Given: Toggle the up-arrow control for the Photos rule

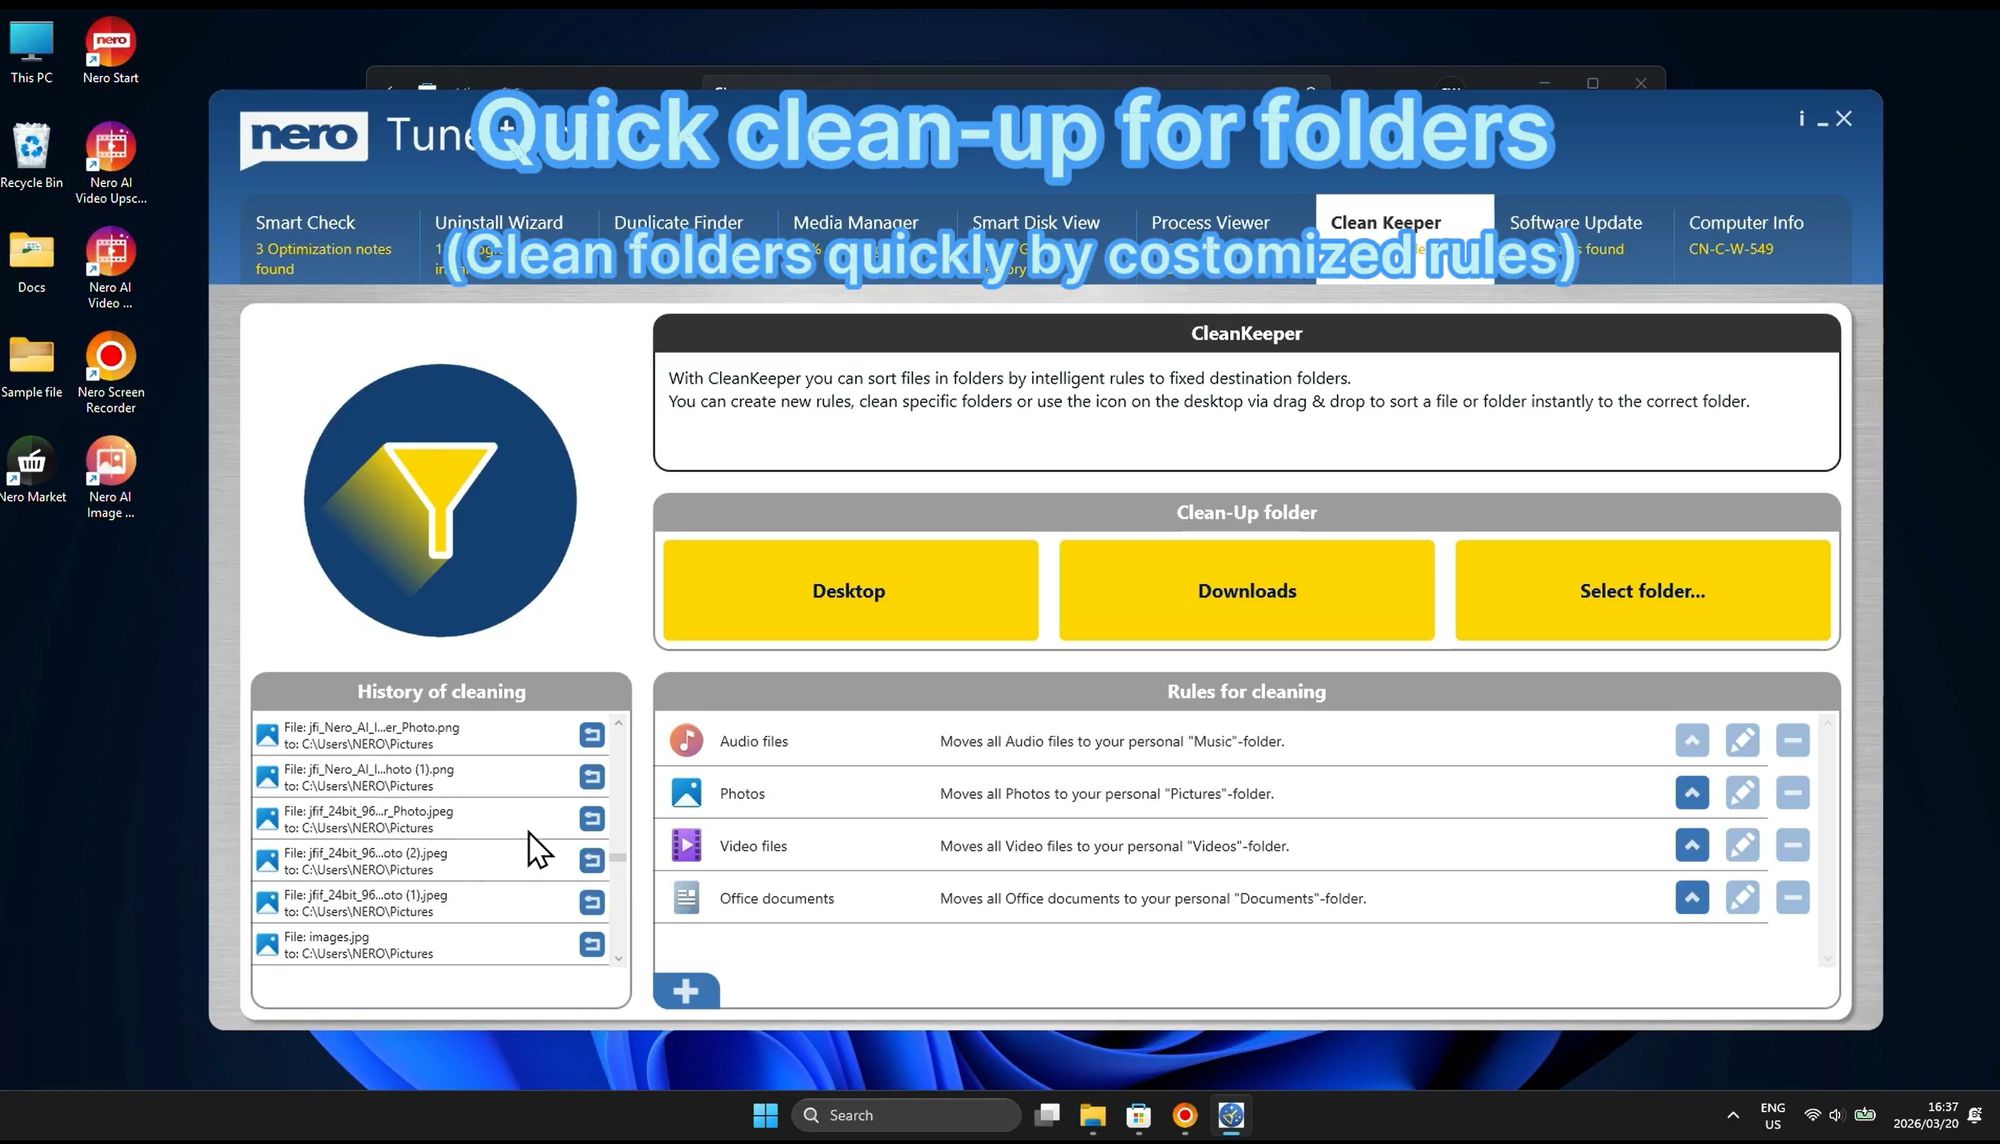Looking at the screenshot, I should click(x=1692, y=792).
